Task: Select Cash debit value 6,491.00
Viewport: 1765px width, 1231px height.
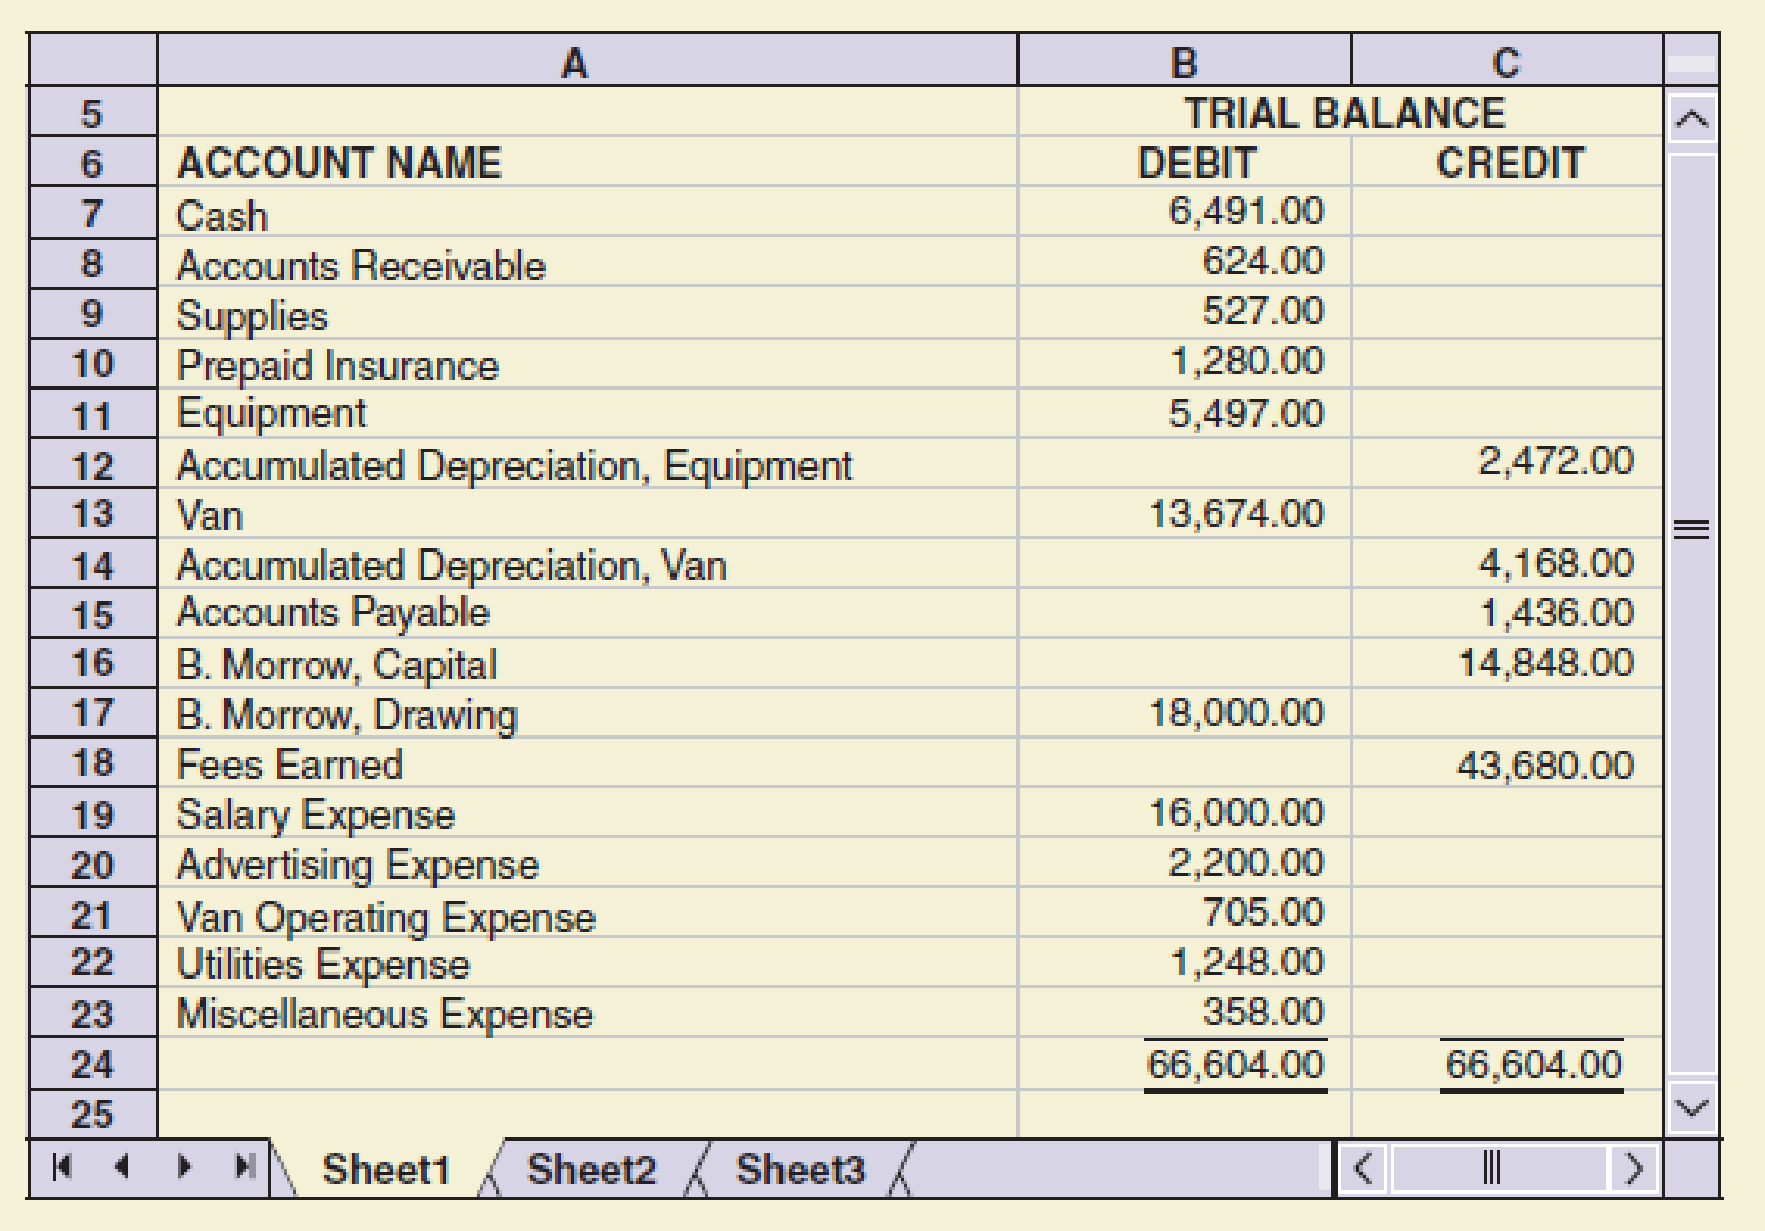Action: [1184, 212]
